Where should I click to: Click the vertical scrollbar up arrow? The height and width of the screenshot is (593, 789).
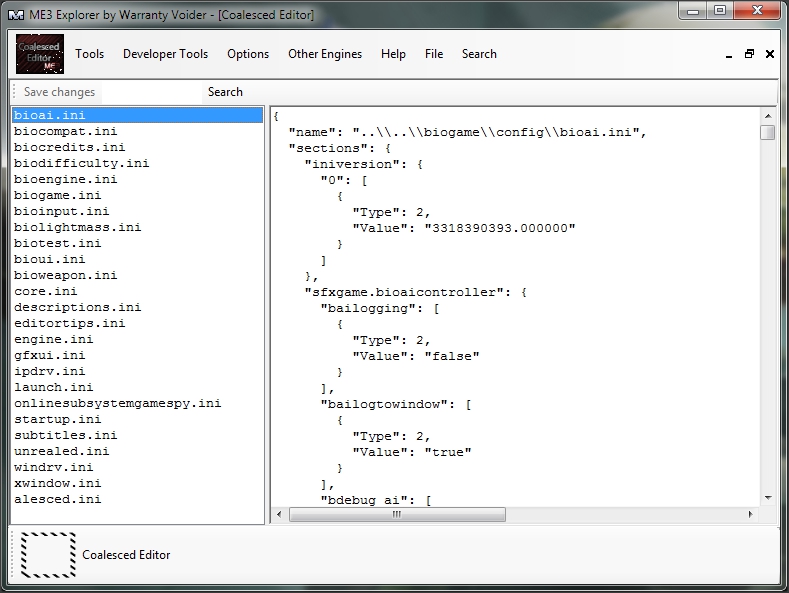pyautogui.click(x=768, y=116)
